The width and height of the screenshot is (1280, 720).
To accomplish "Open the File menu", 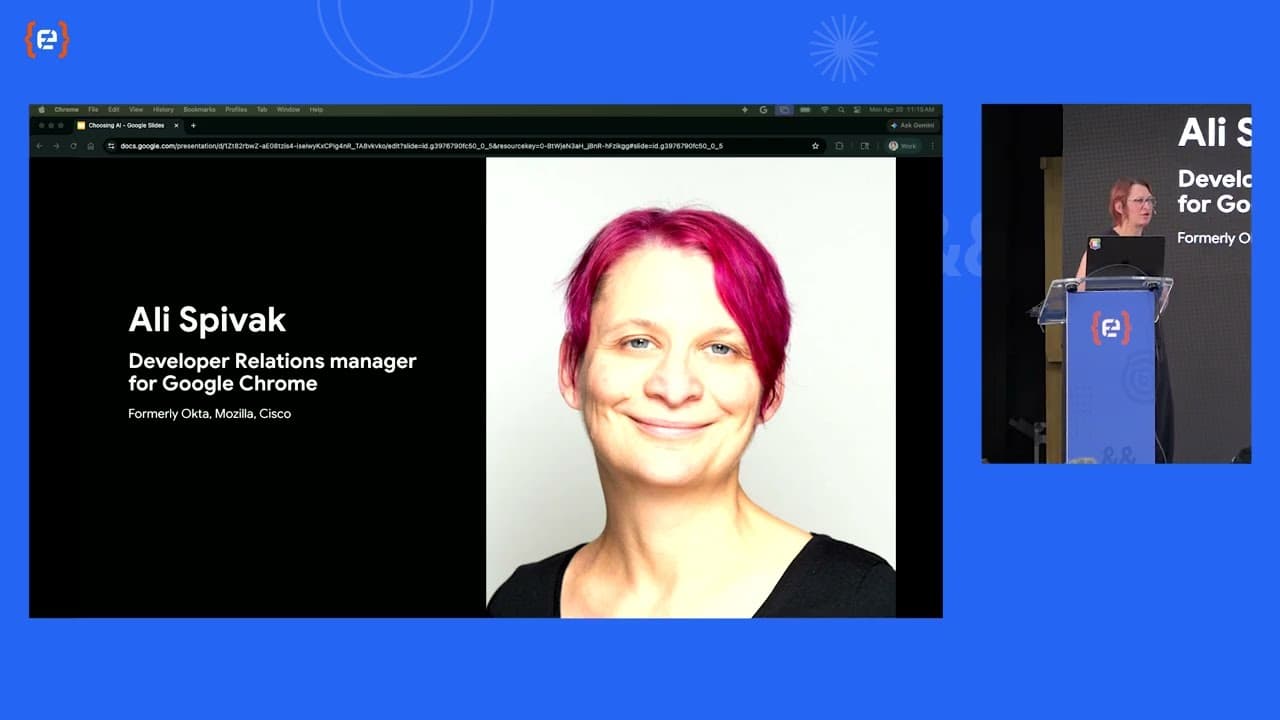I will (93, 110).
